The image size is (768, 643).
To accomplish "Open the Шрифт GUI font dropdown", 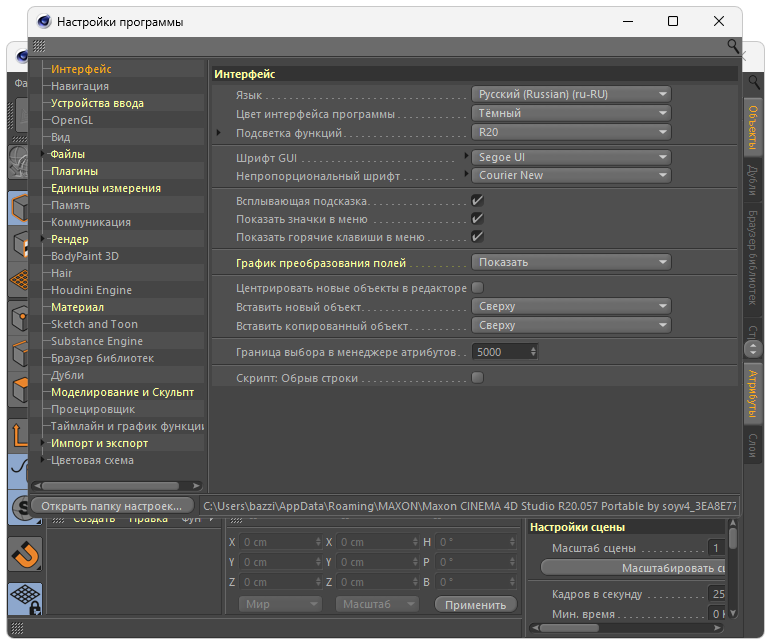I will click(570, 157).
